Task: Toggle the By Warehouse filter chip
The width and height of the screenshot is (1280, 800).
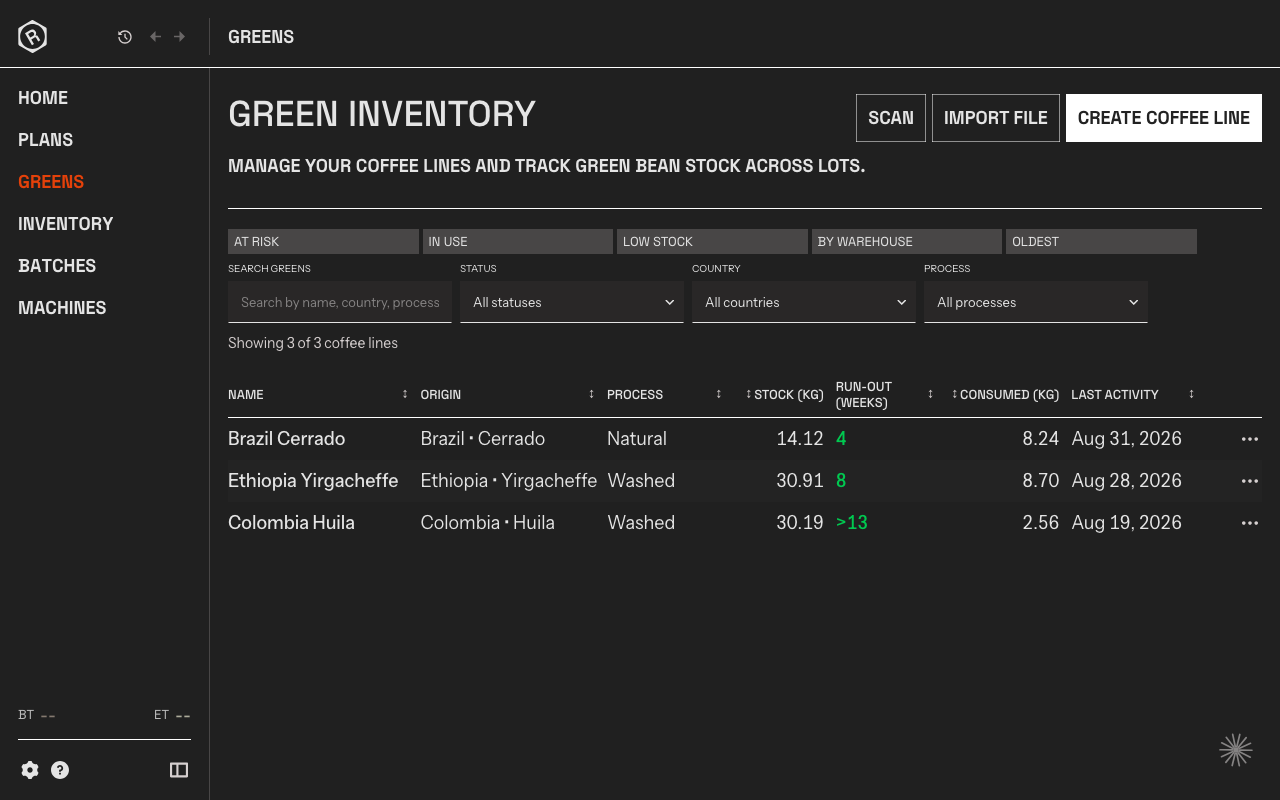Action: pos(907,241)
